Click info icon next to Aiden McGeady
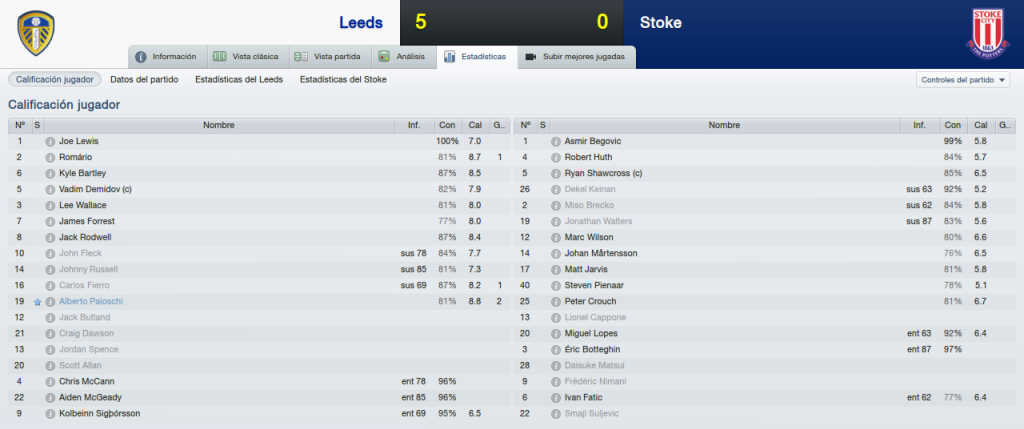This screenshot has width=1024, height=429. 50,398
